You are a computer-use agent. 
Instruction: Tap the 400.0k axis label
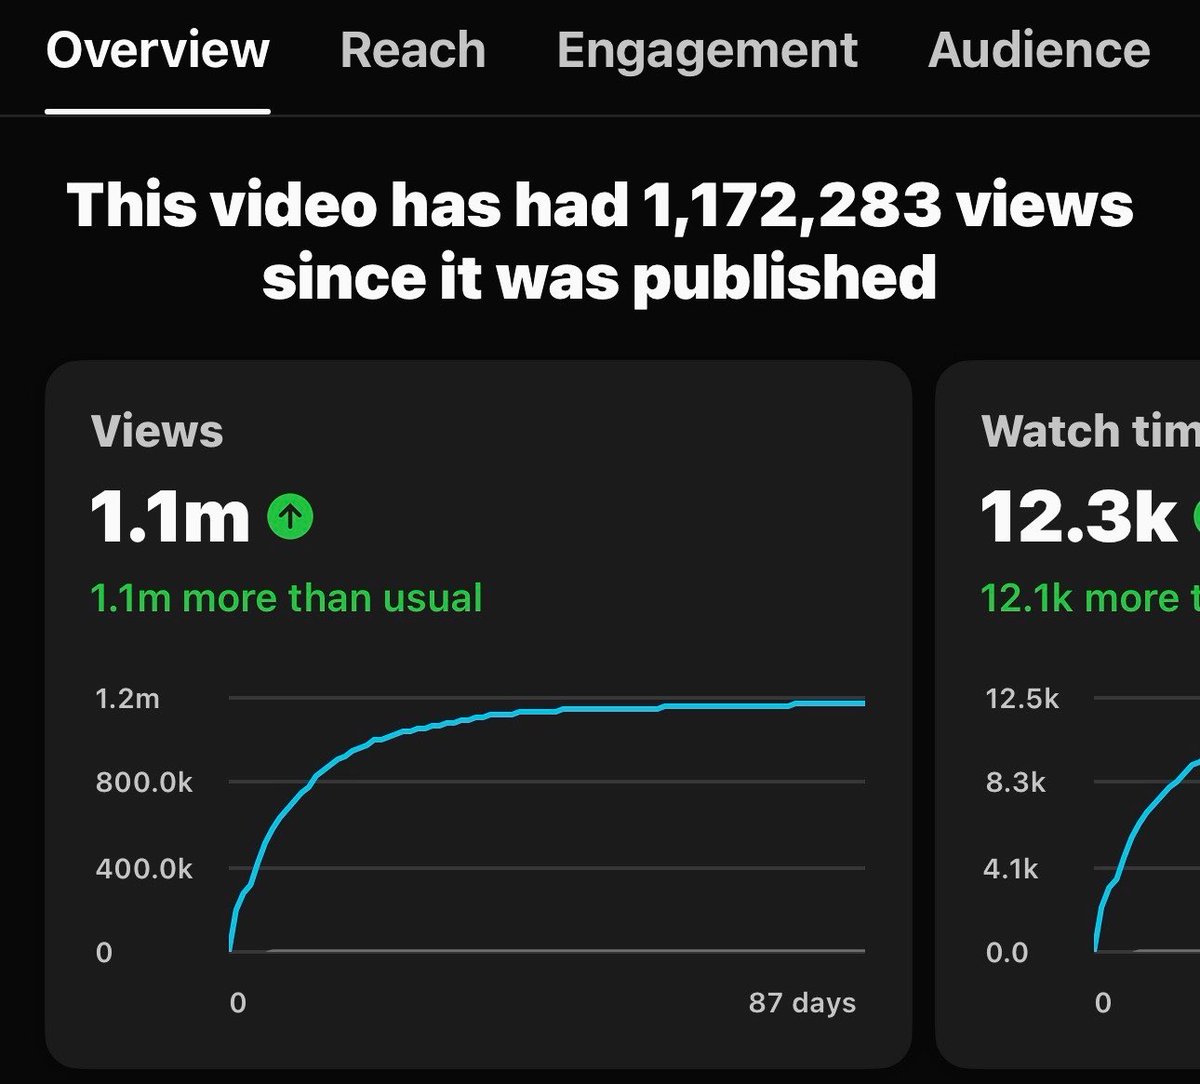coord(144,868)
